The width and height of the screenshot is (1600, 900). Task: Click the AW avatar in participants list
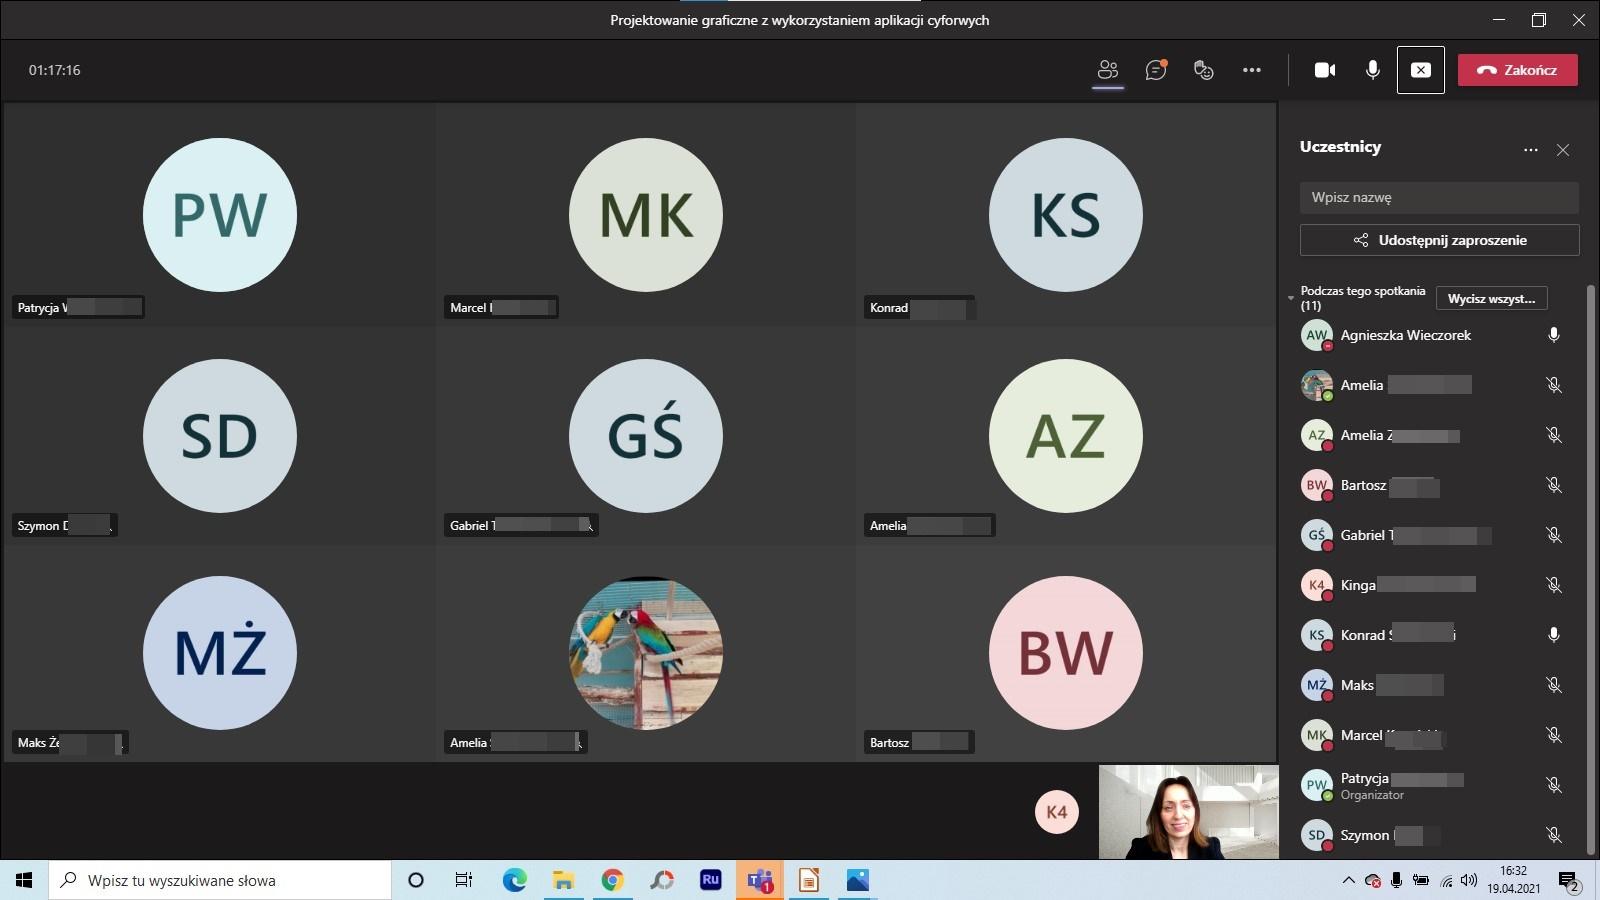[1317, 335]
